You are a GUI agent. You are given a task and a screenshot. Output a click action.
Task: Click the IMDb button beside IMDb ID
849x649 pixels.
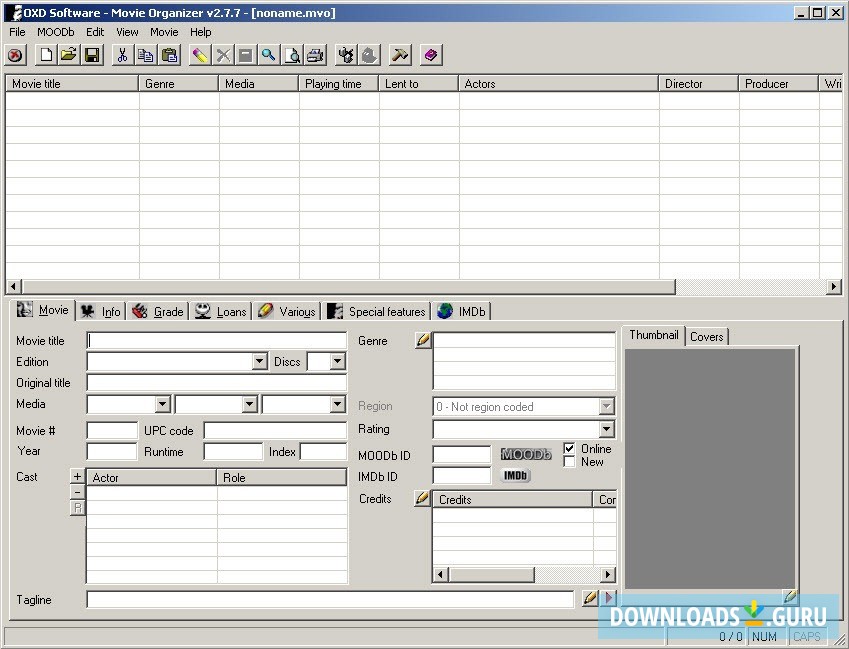[x=516, y=475]
